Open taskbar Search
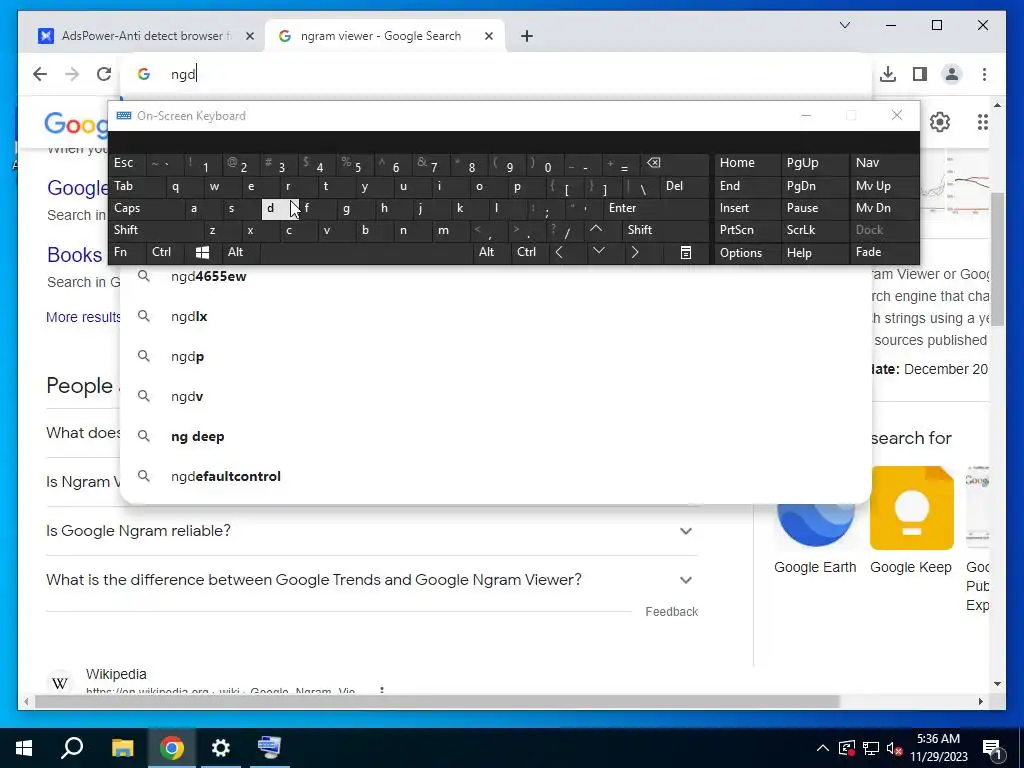 point(72,748)
